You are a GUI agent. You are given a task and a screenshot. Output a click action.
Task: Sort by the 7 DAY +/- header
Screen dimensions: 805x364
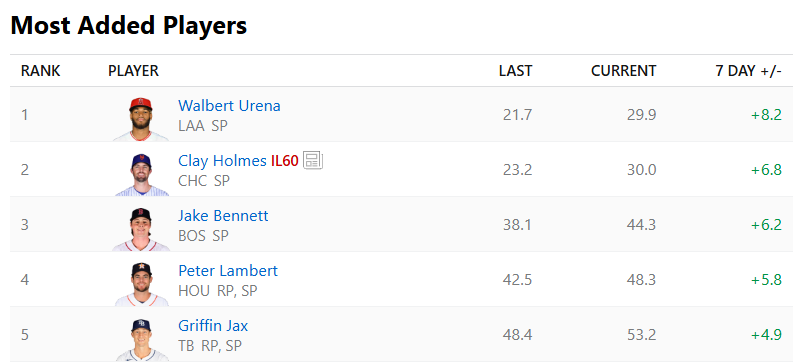(x=749, y=71)
